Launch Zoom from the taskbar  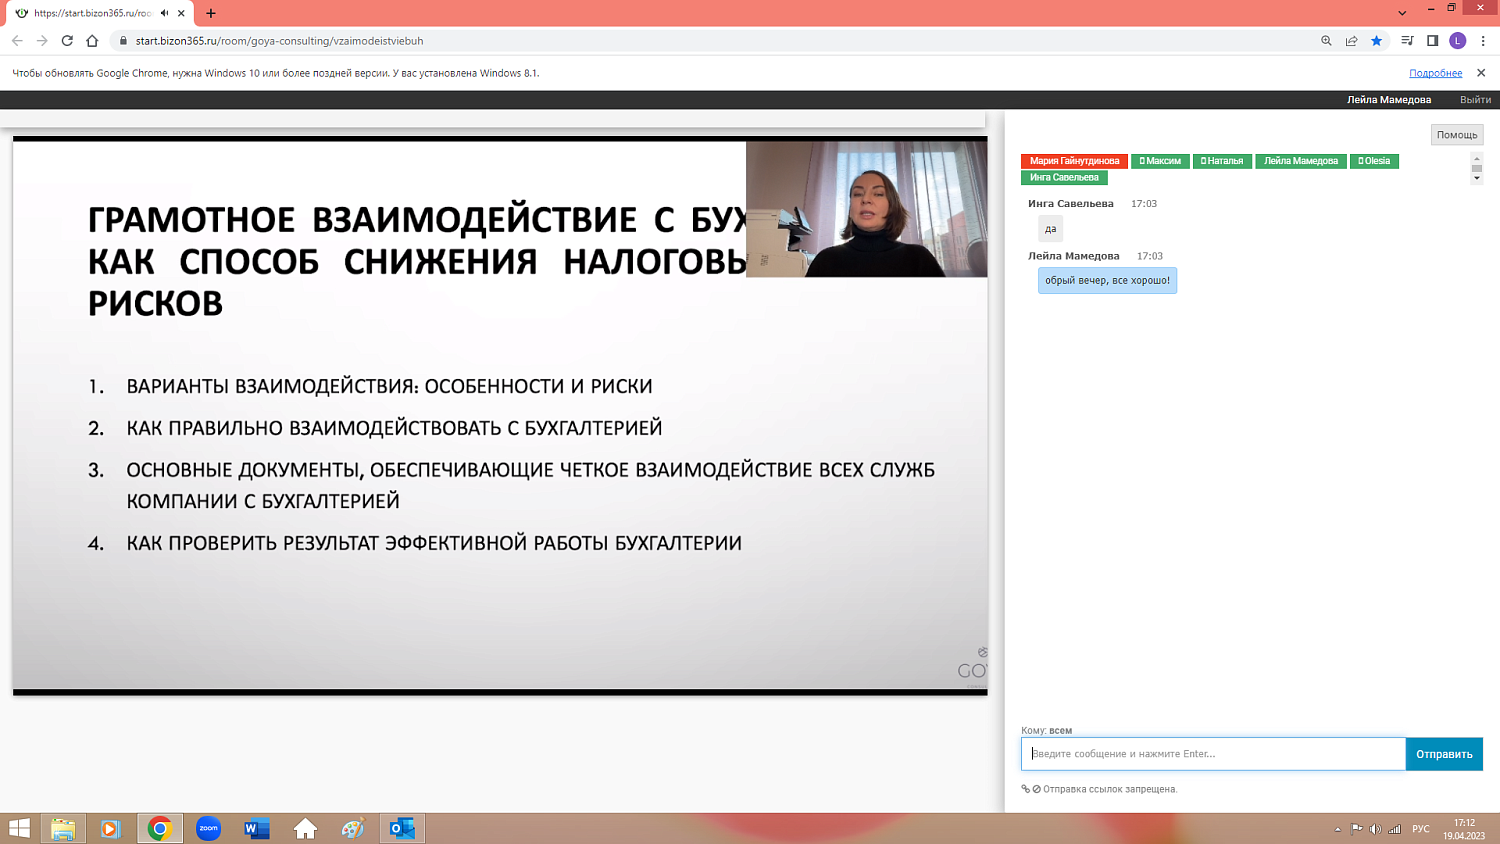click(207, 828)
